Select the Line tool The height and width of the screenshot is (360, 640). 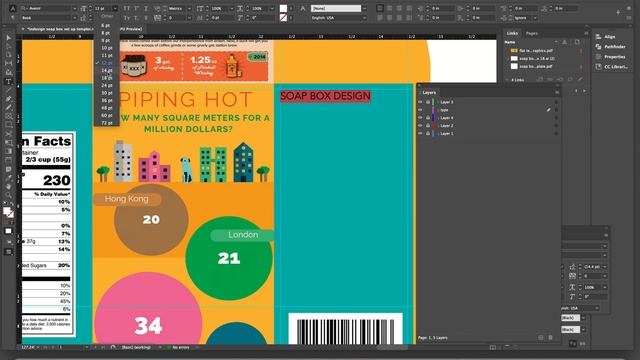point(9,90)
